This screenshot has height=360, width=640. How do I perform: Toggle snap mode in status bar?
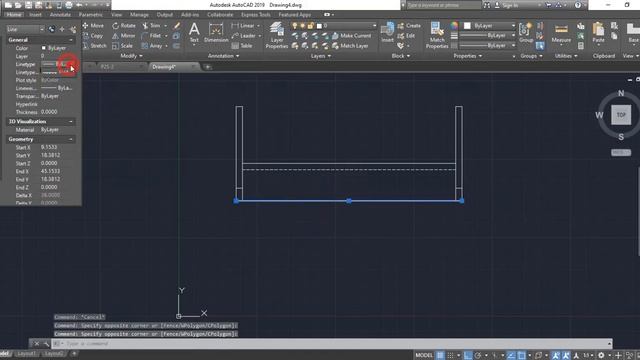click(450, 355)
